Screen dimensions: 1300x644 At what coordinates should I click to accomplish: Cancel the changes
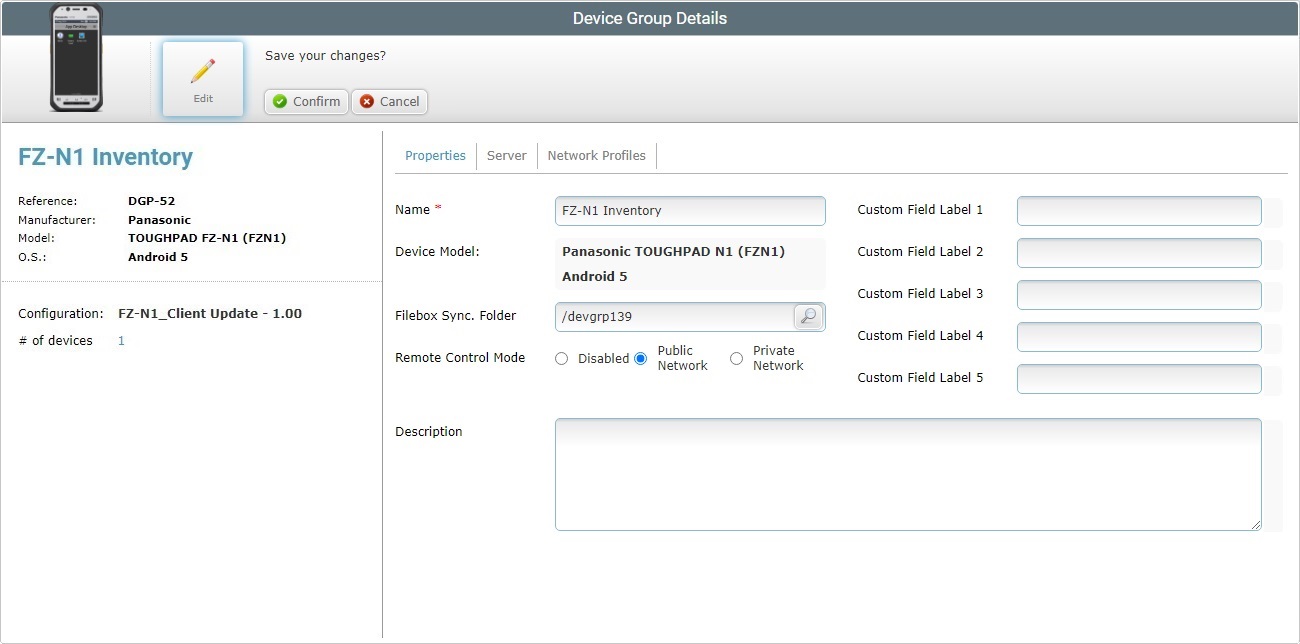(390, 102)
